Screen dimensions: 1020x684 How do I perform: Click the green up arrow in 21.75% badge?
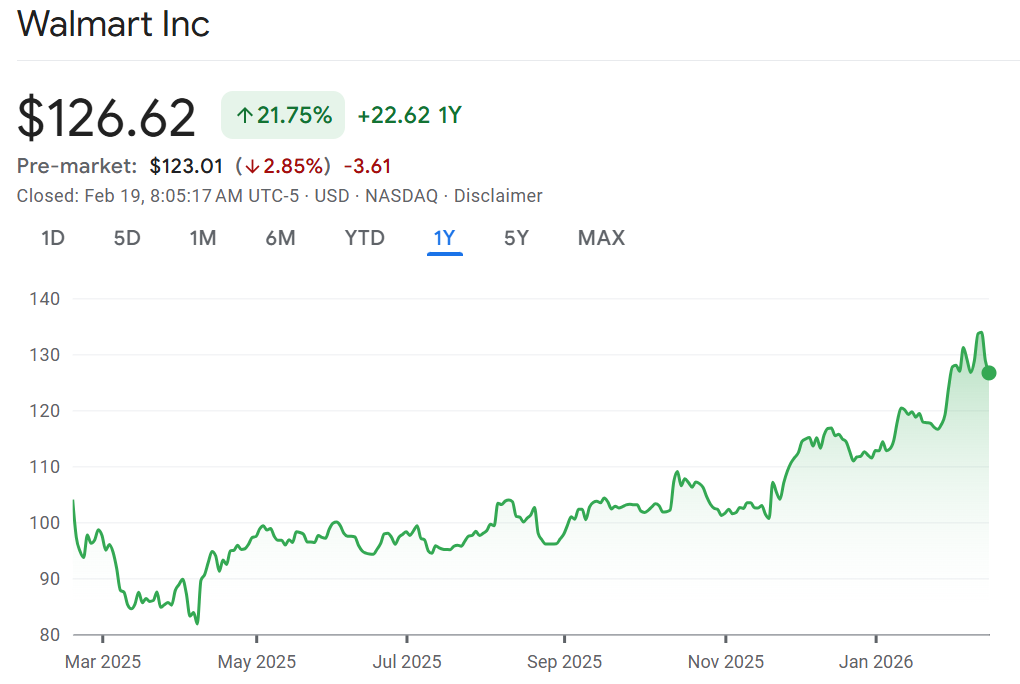tap(244, 116)
